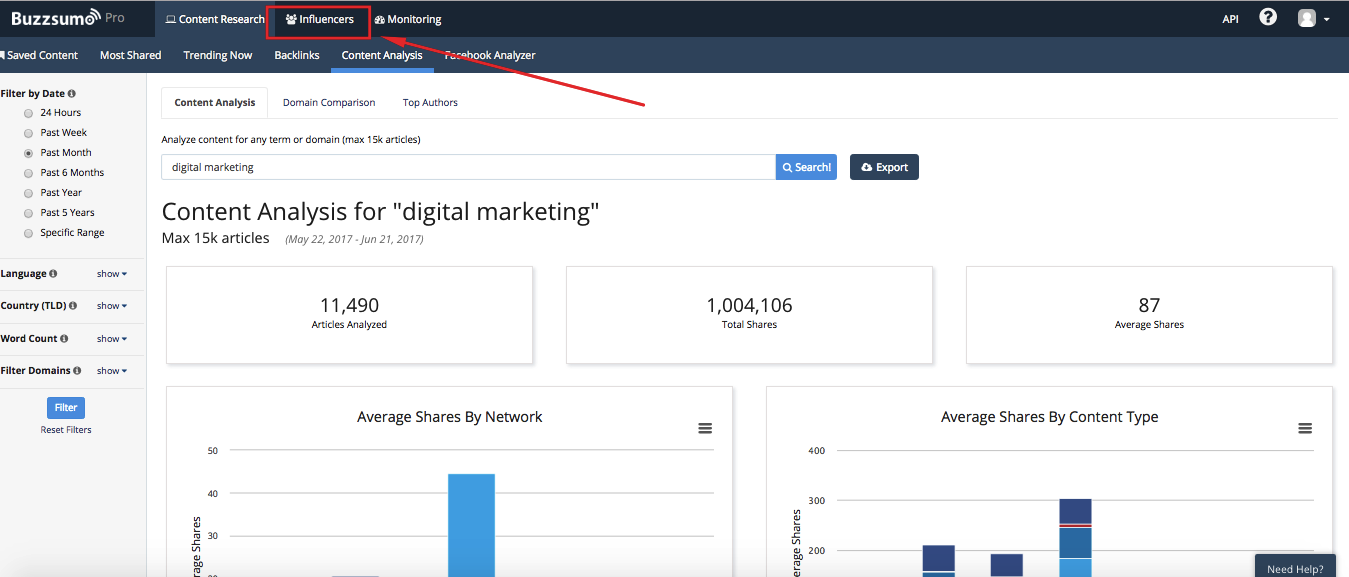Screen dimensions: 1349x577
Task: Open the Content Analysis navigation item
Action: pos(382,55)
